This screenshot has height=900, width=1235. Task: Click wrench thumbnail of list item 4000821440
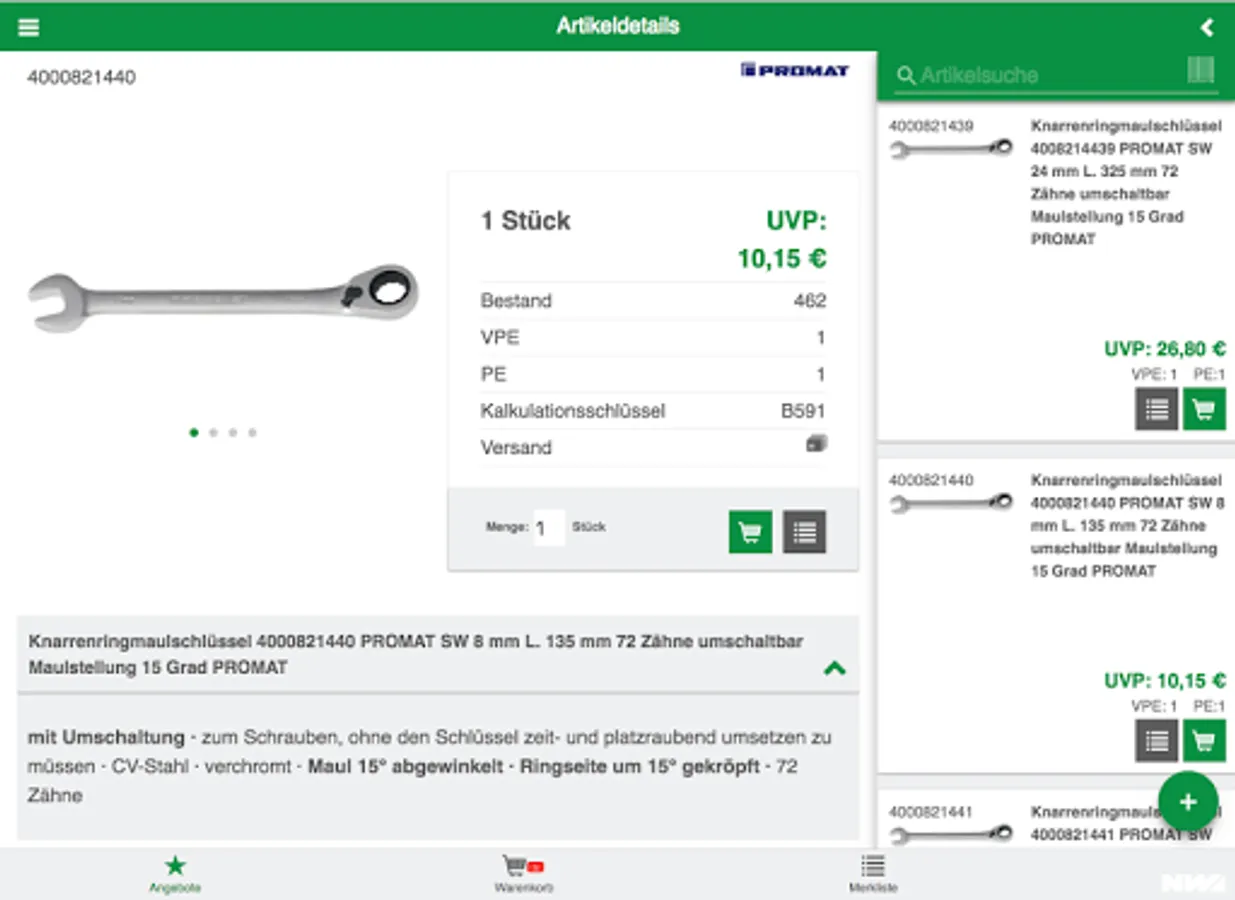click(x=951, y=503)
